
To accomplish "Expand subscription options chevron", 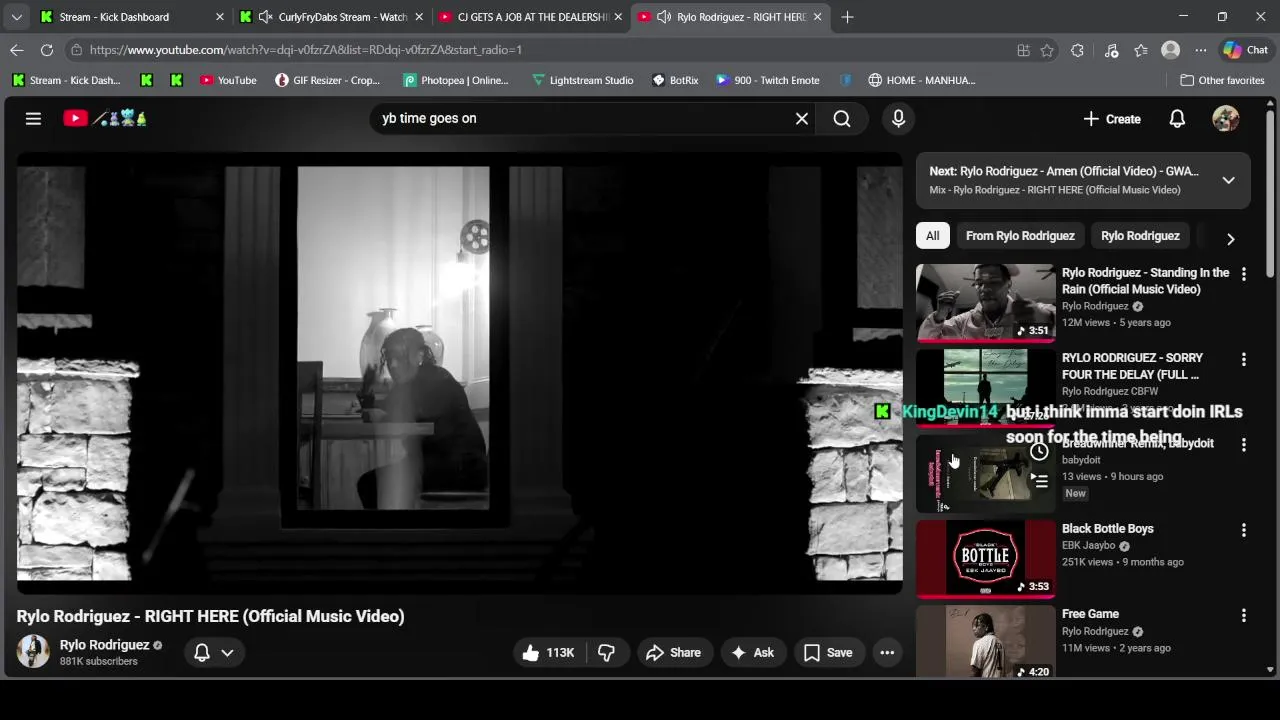I will pos(227,652).
